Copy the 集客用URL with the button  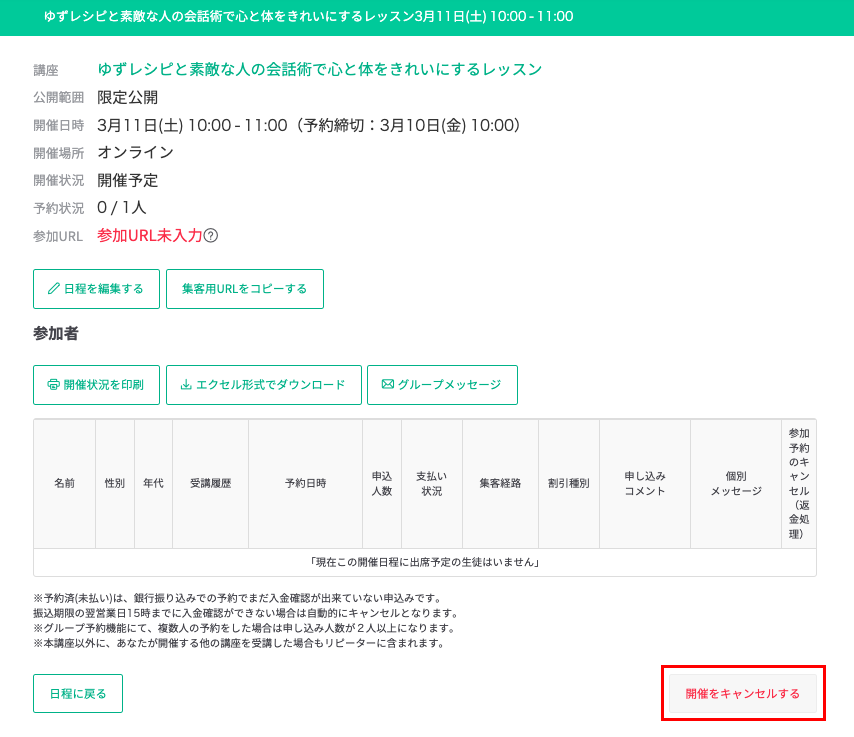pyautogui.click(x=245, y=289)
